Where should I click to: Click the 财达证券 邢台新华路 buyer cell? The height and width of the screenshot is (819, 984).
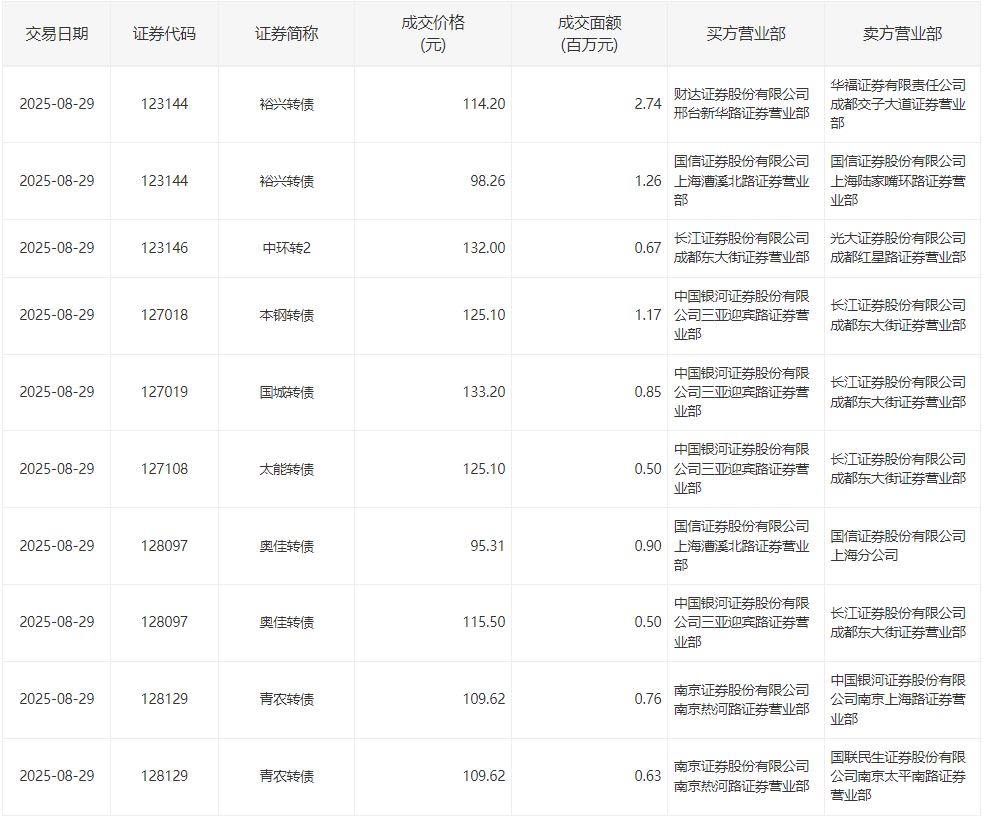(742, 104)
